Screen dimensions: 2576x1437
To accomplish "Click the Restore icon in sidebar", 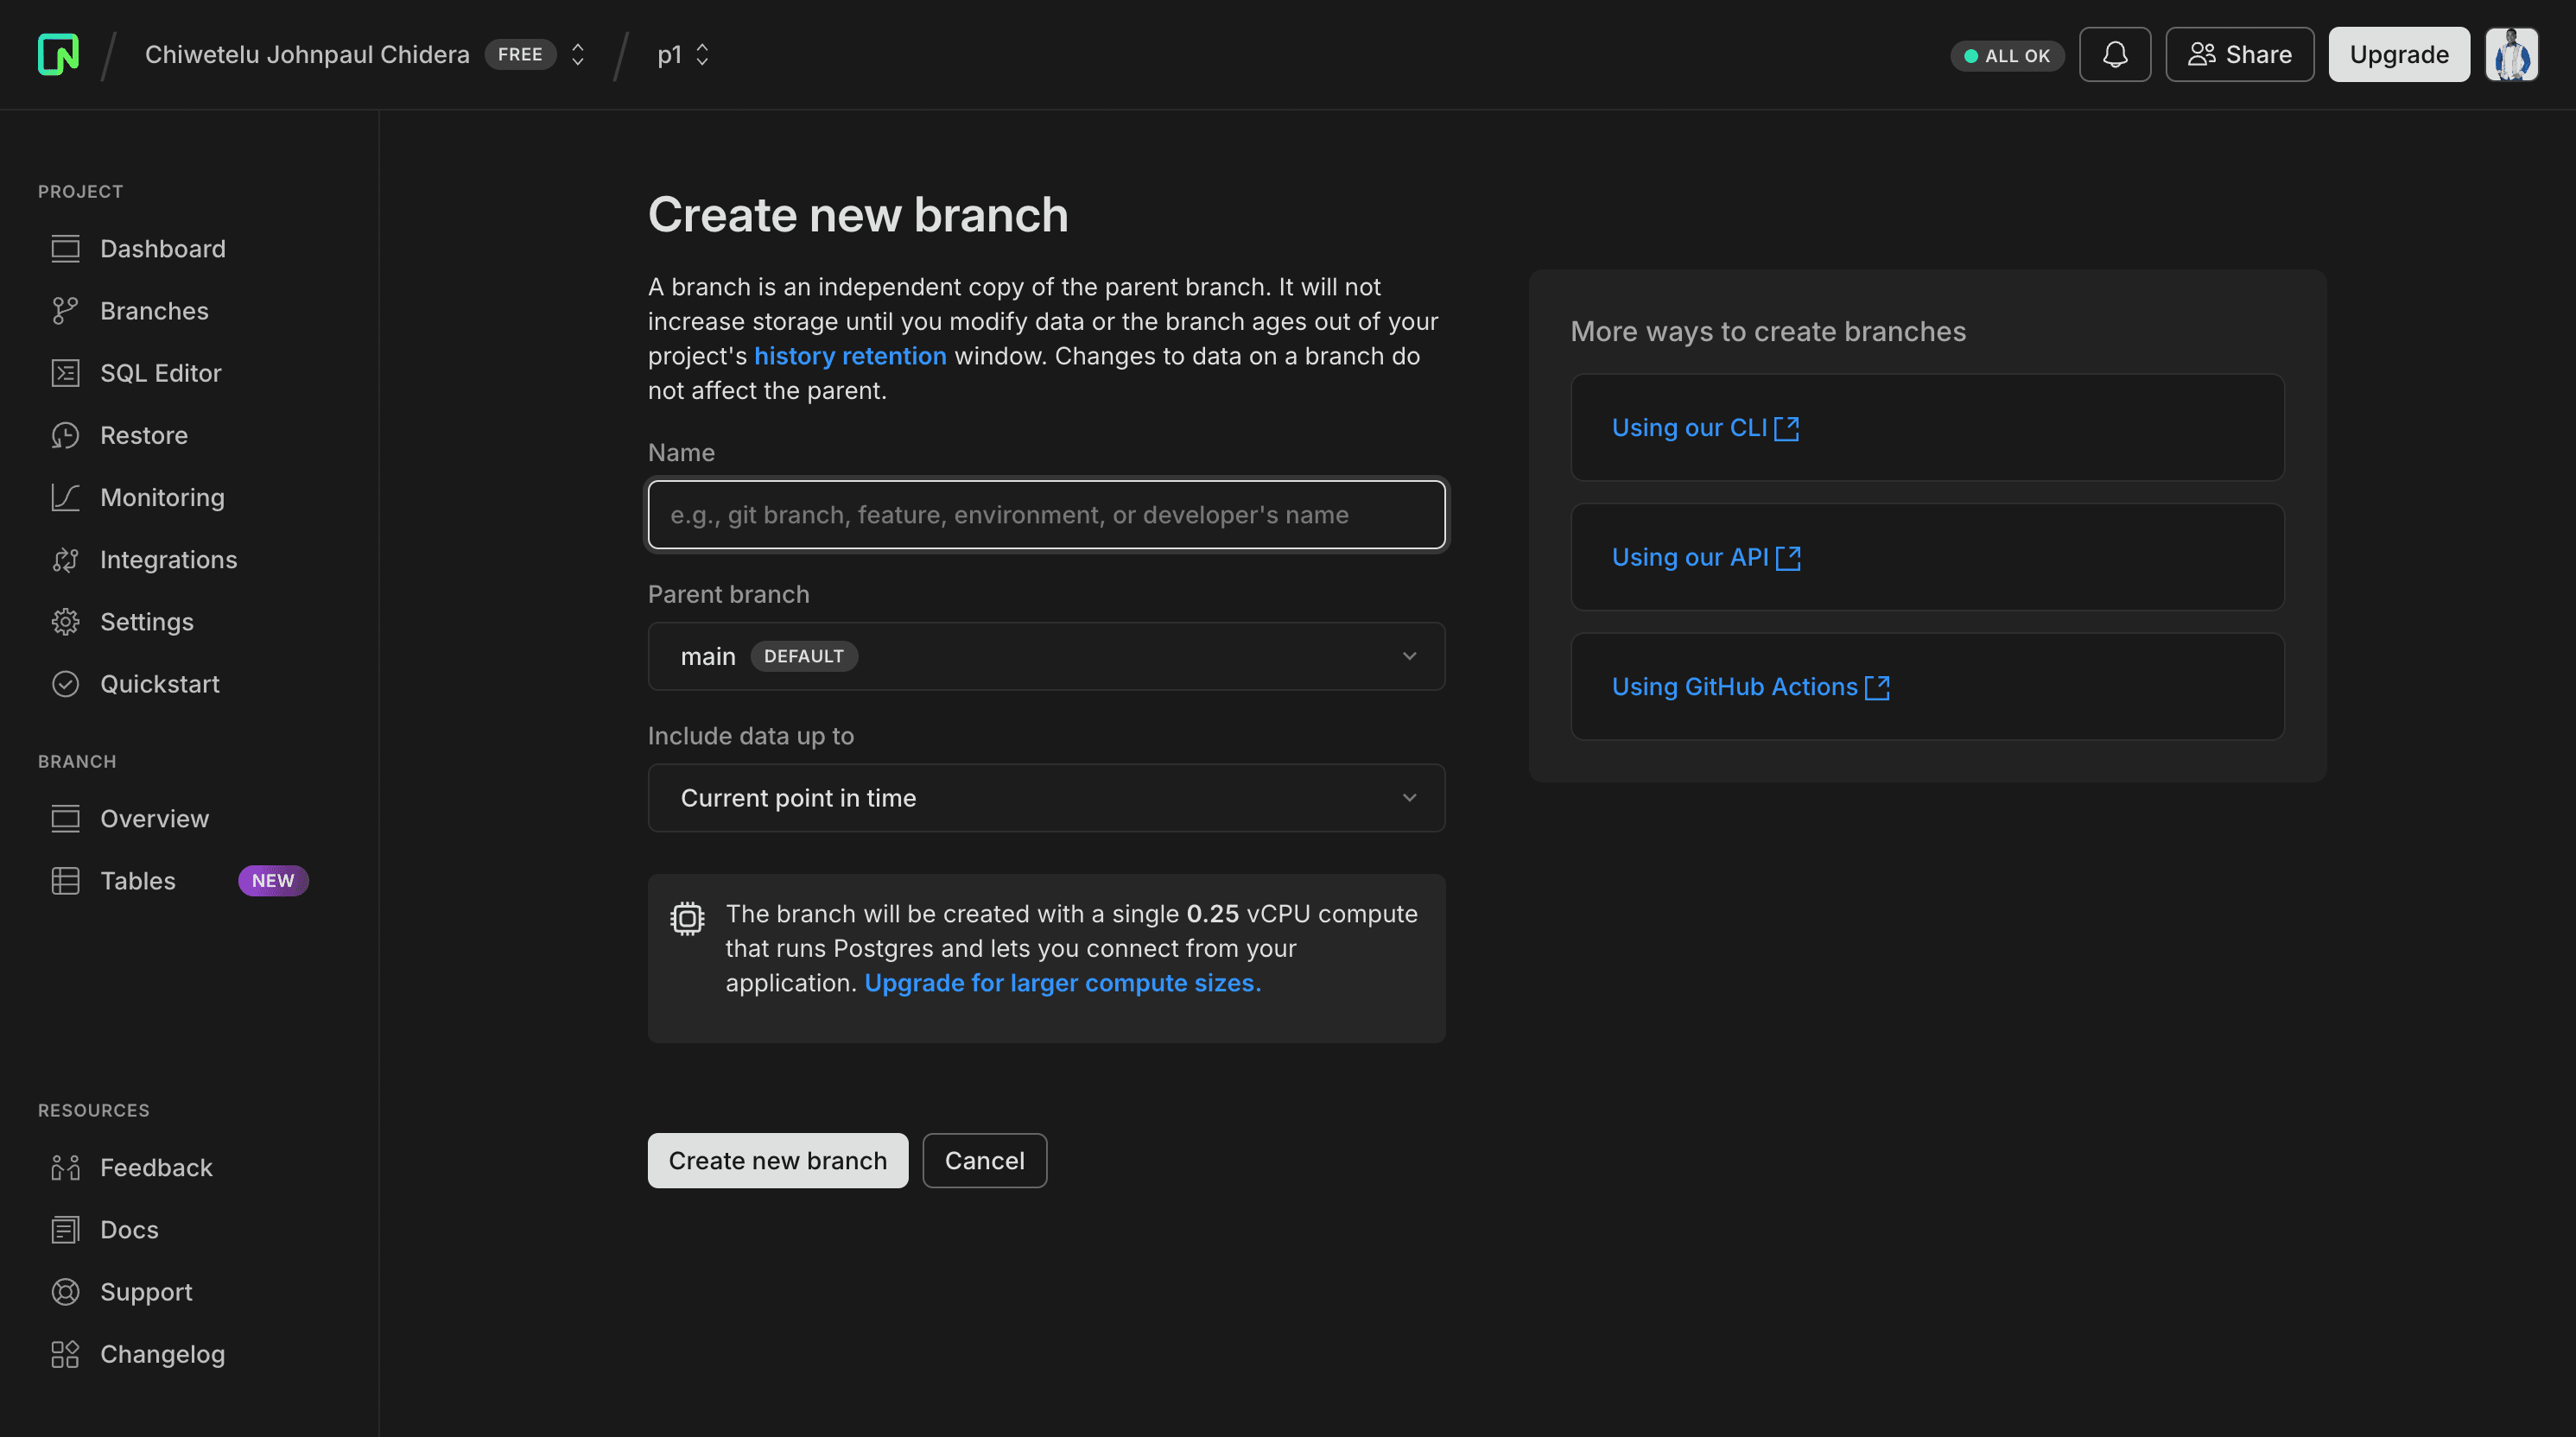I will point(64,435).
